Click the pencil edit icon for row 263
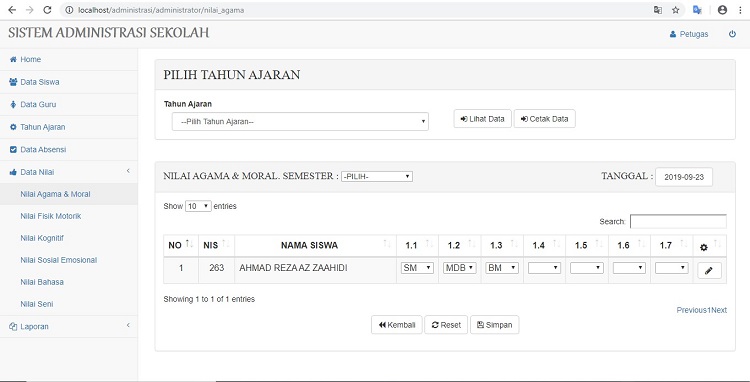Image resolution: width=750 pixels, height=382 pixels. [x=709, y=271]
